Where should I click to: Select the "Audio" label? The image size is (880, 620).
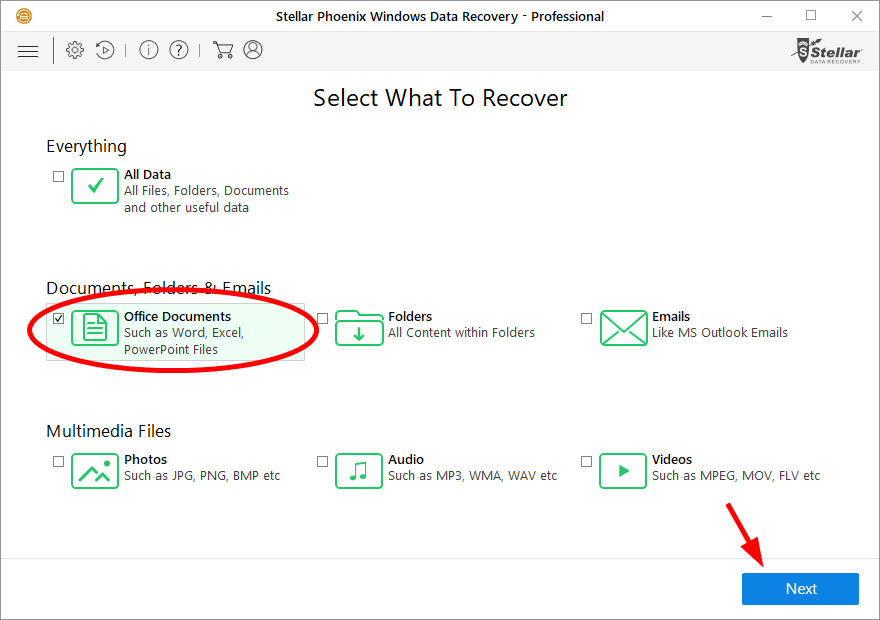pos(406,460)
